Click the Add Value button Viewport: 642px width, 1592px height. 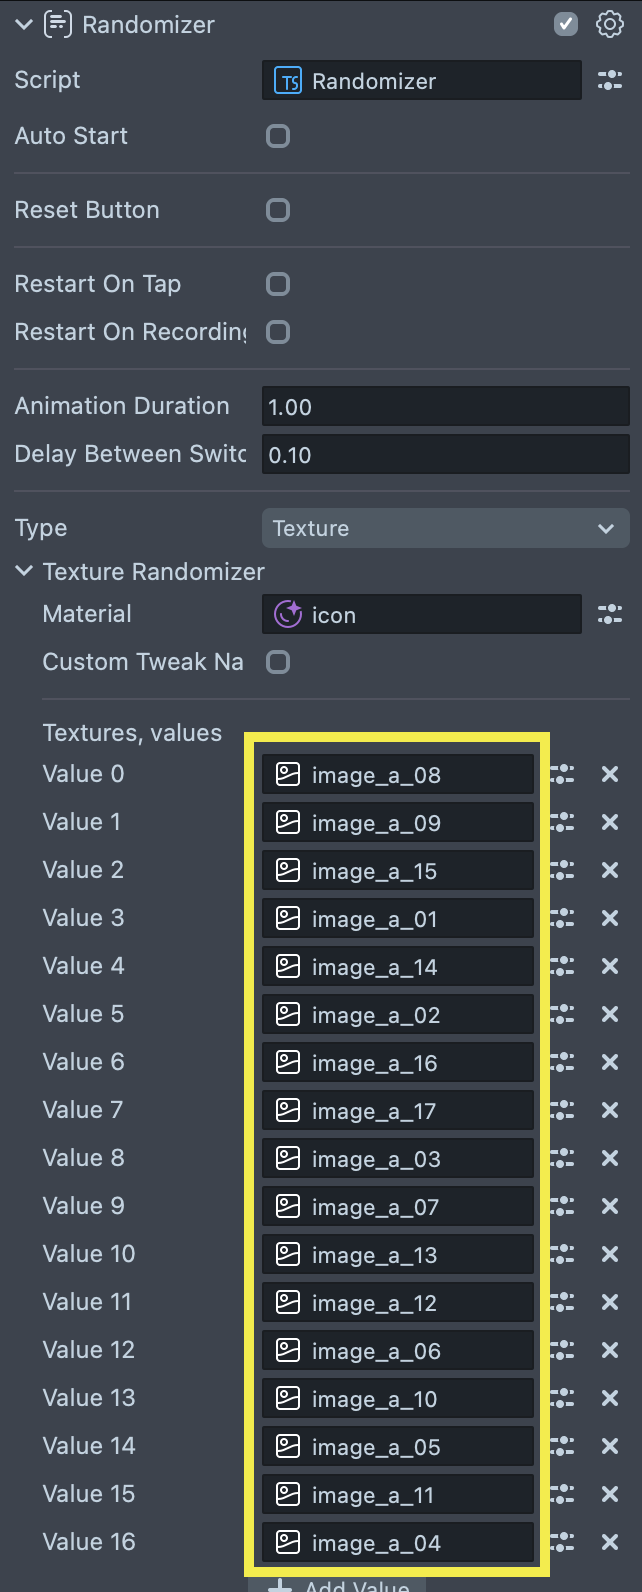[337, 1584]
